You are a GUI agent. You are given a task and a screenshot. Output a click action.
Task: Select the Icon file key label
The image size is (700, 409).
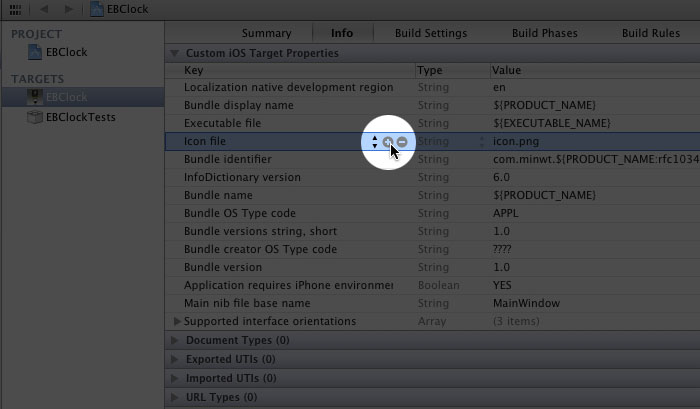[x=205, y=142]
